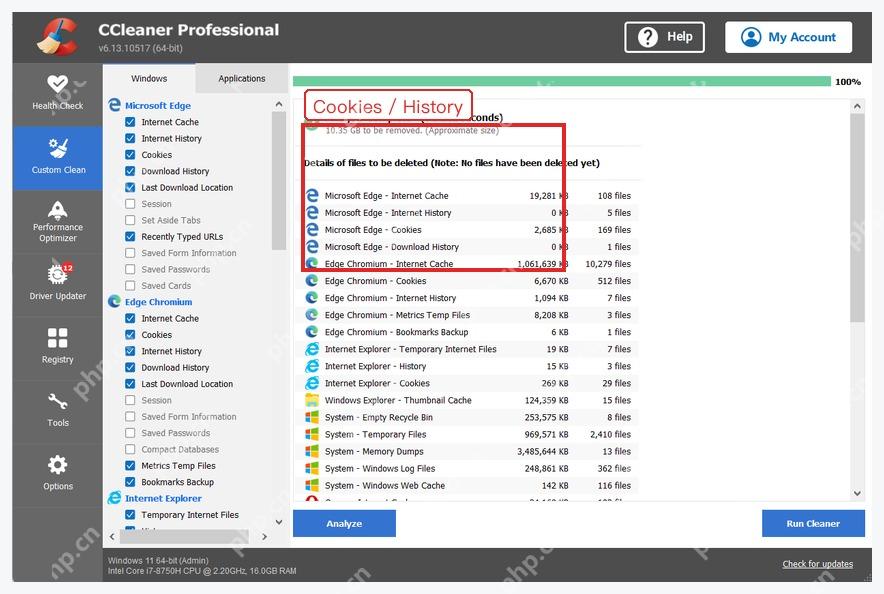The width and height of the screenshot is (884, 594).
Task: Click the Run Cleaner button
Action: pos(813,524)
